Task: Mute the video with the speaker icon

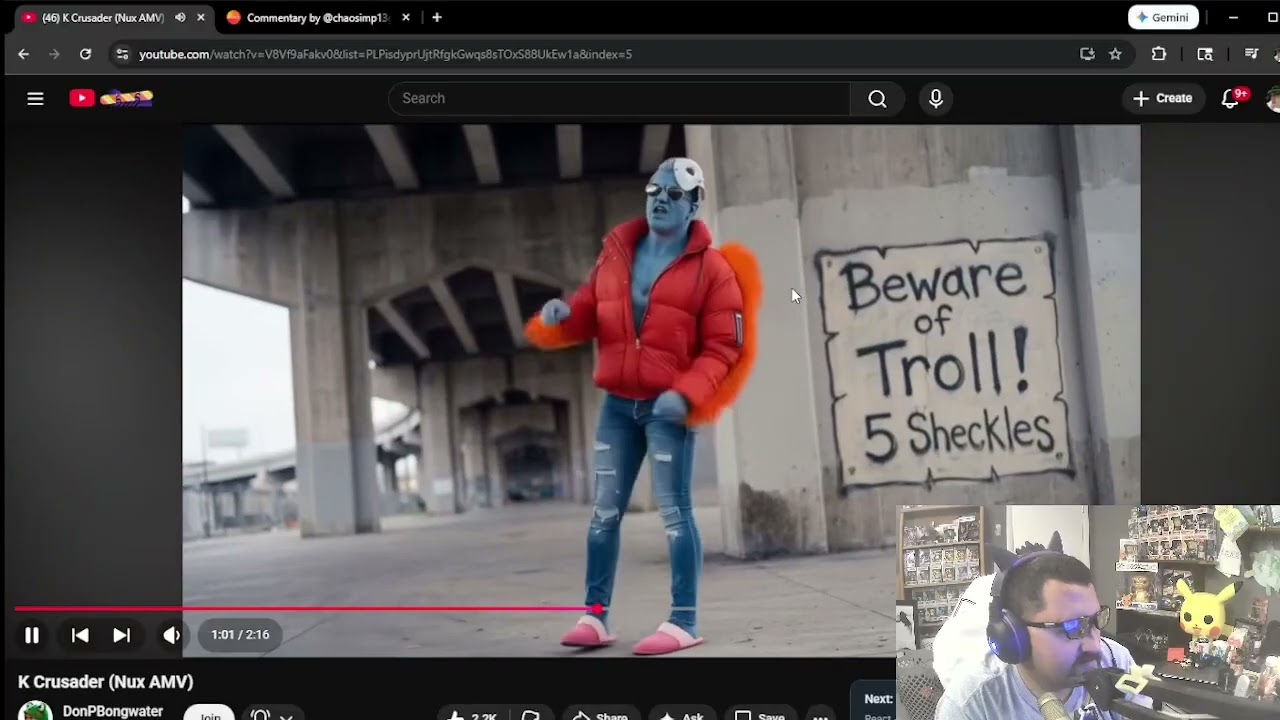Action: point(172,635)
